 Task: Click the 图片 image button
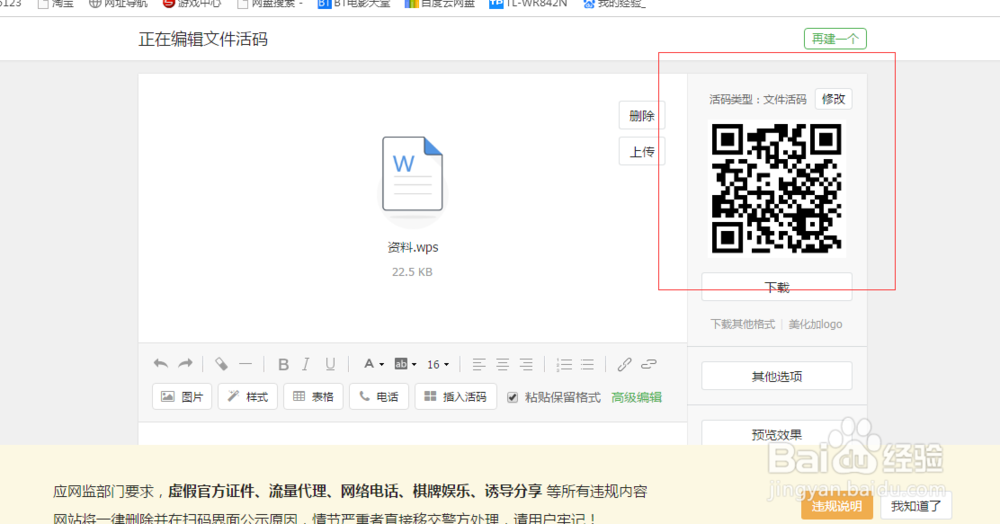point(182,397)
